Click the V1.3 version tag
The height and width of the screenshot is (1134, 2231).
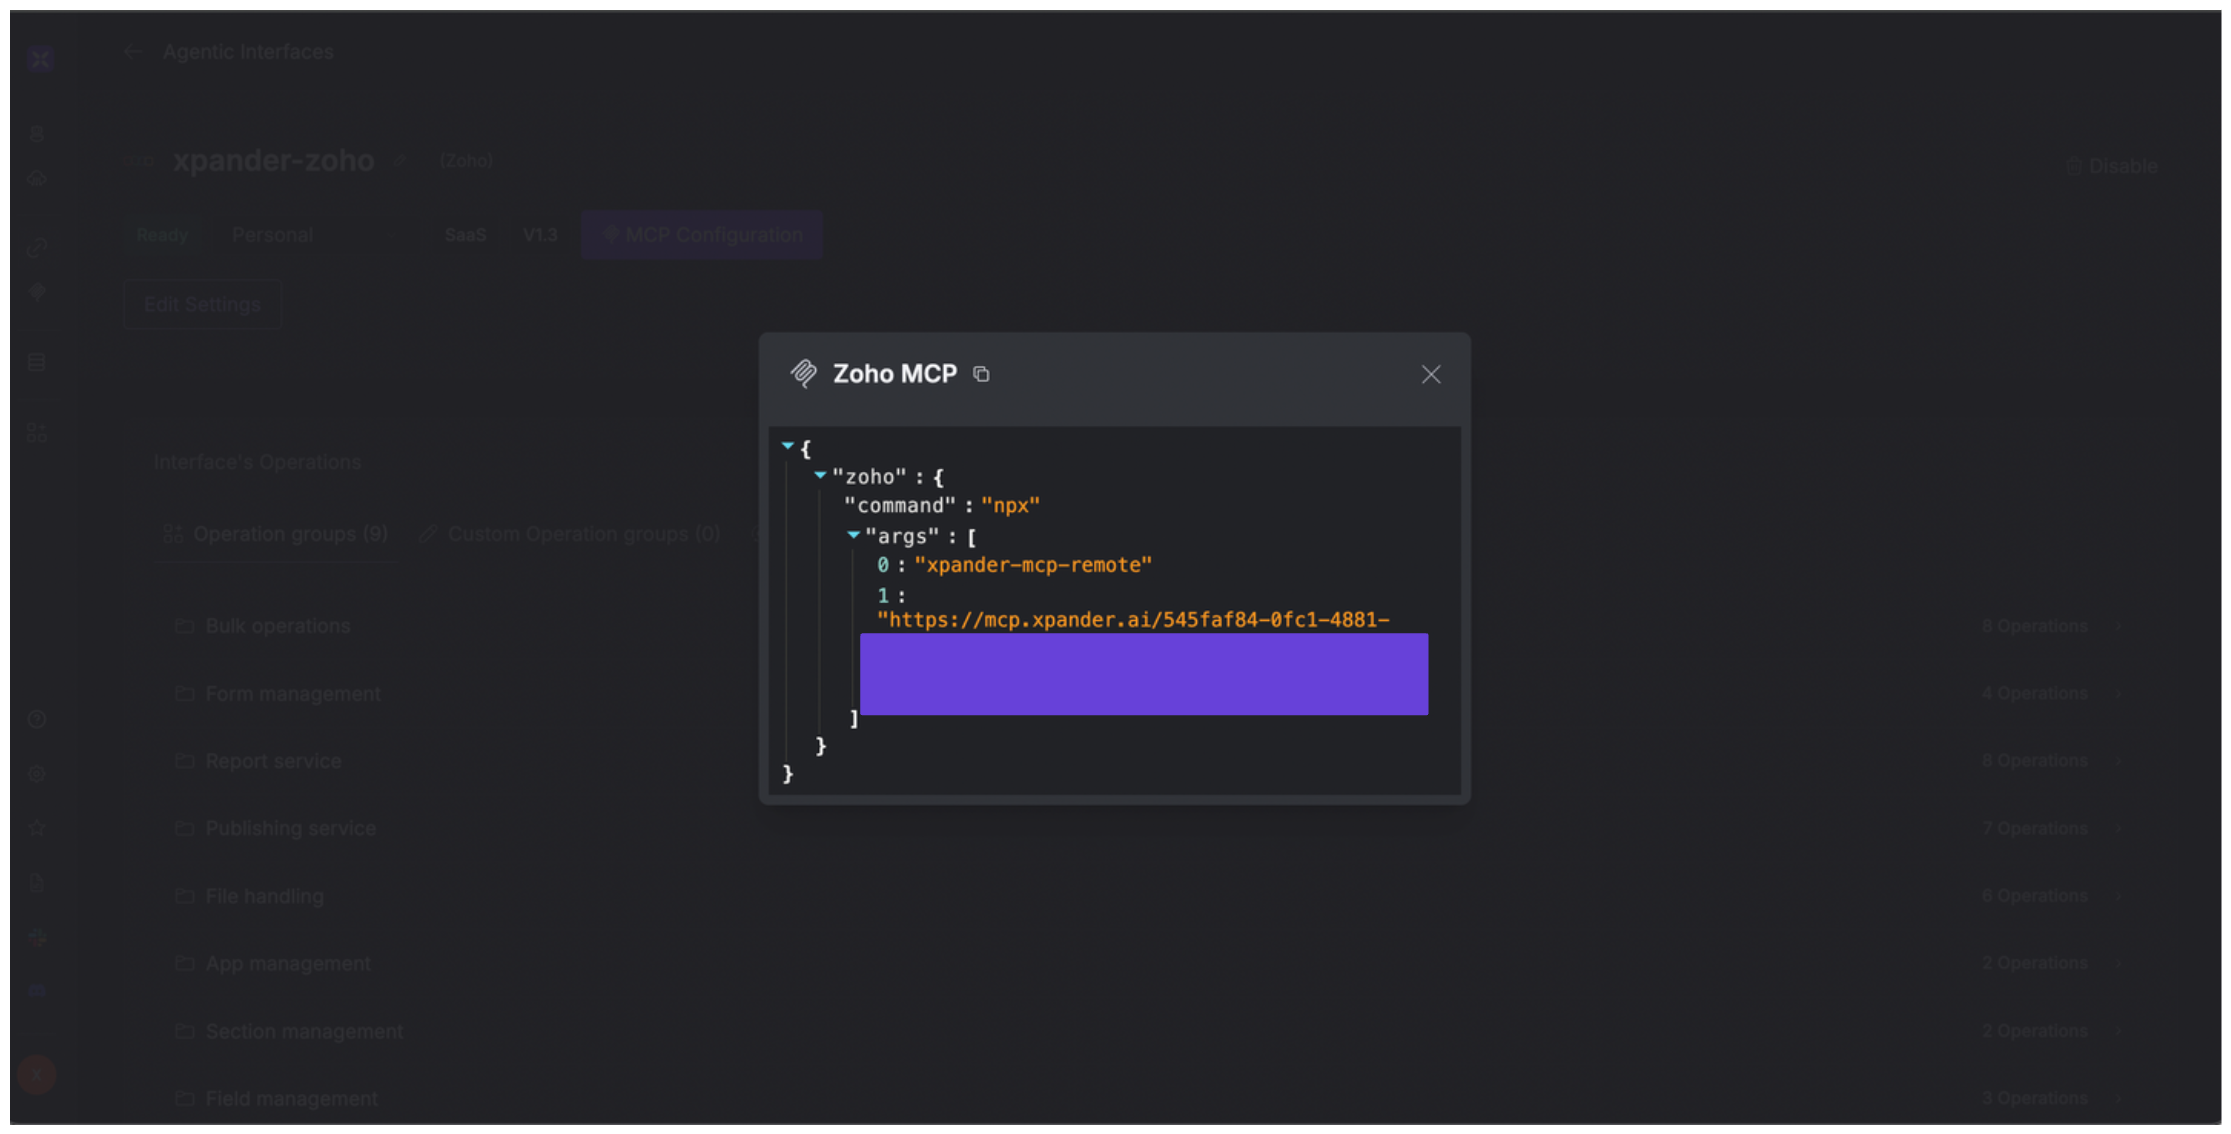point(540,235)
